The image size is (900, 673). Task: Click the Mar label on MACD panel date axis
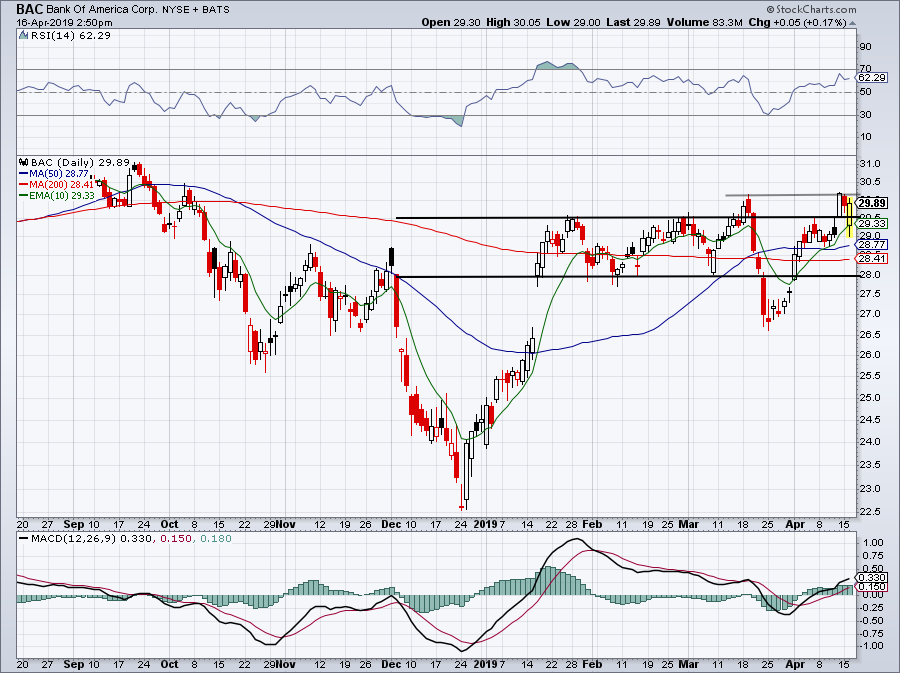(688, 664)
